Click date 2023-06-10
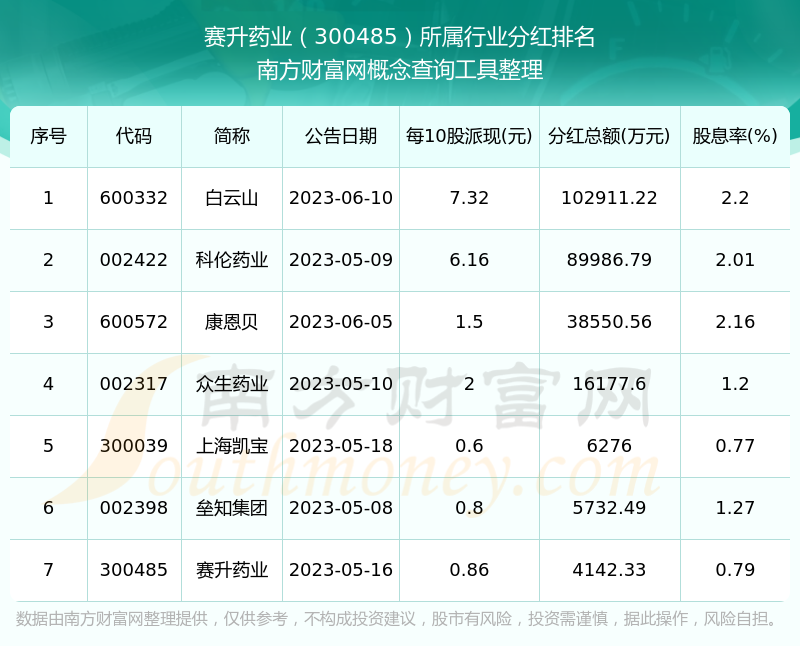 click(341, 198)
